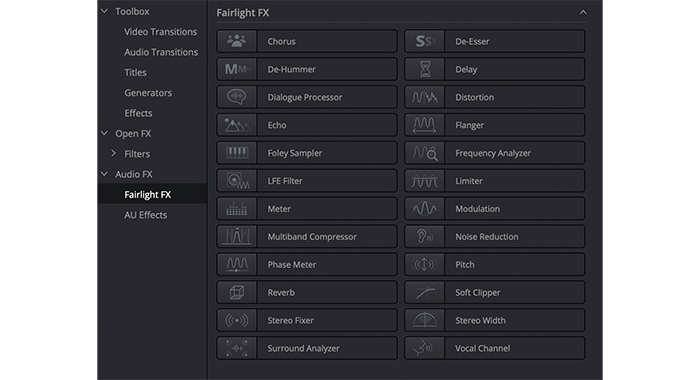
Task: Click the Foley Sampler keyboard icon
Action: pos(237,153)
